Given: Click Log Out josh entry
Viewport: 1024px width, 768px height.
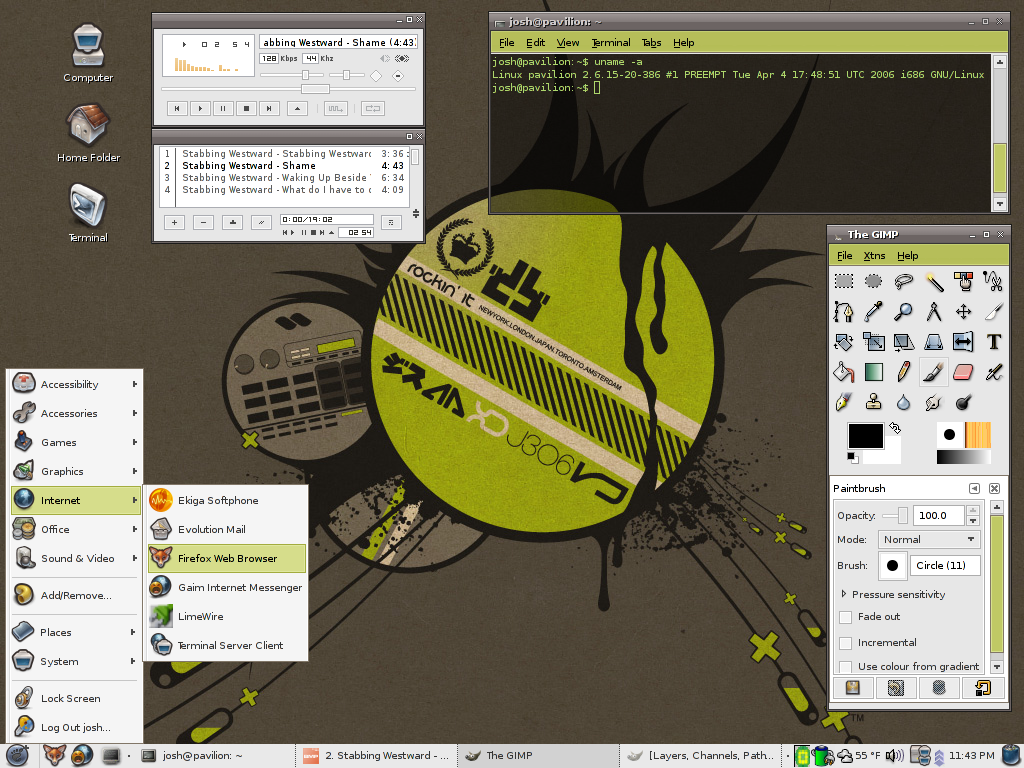Looking at the screenshot, I should (76, 727).
